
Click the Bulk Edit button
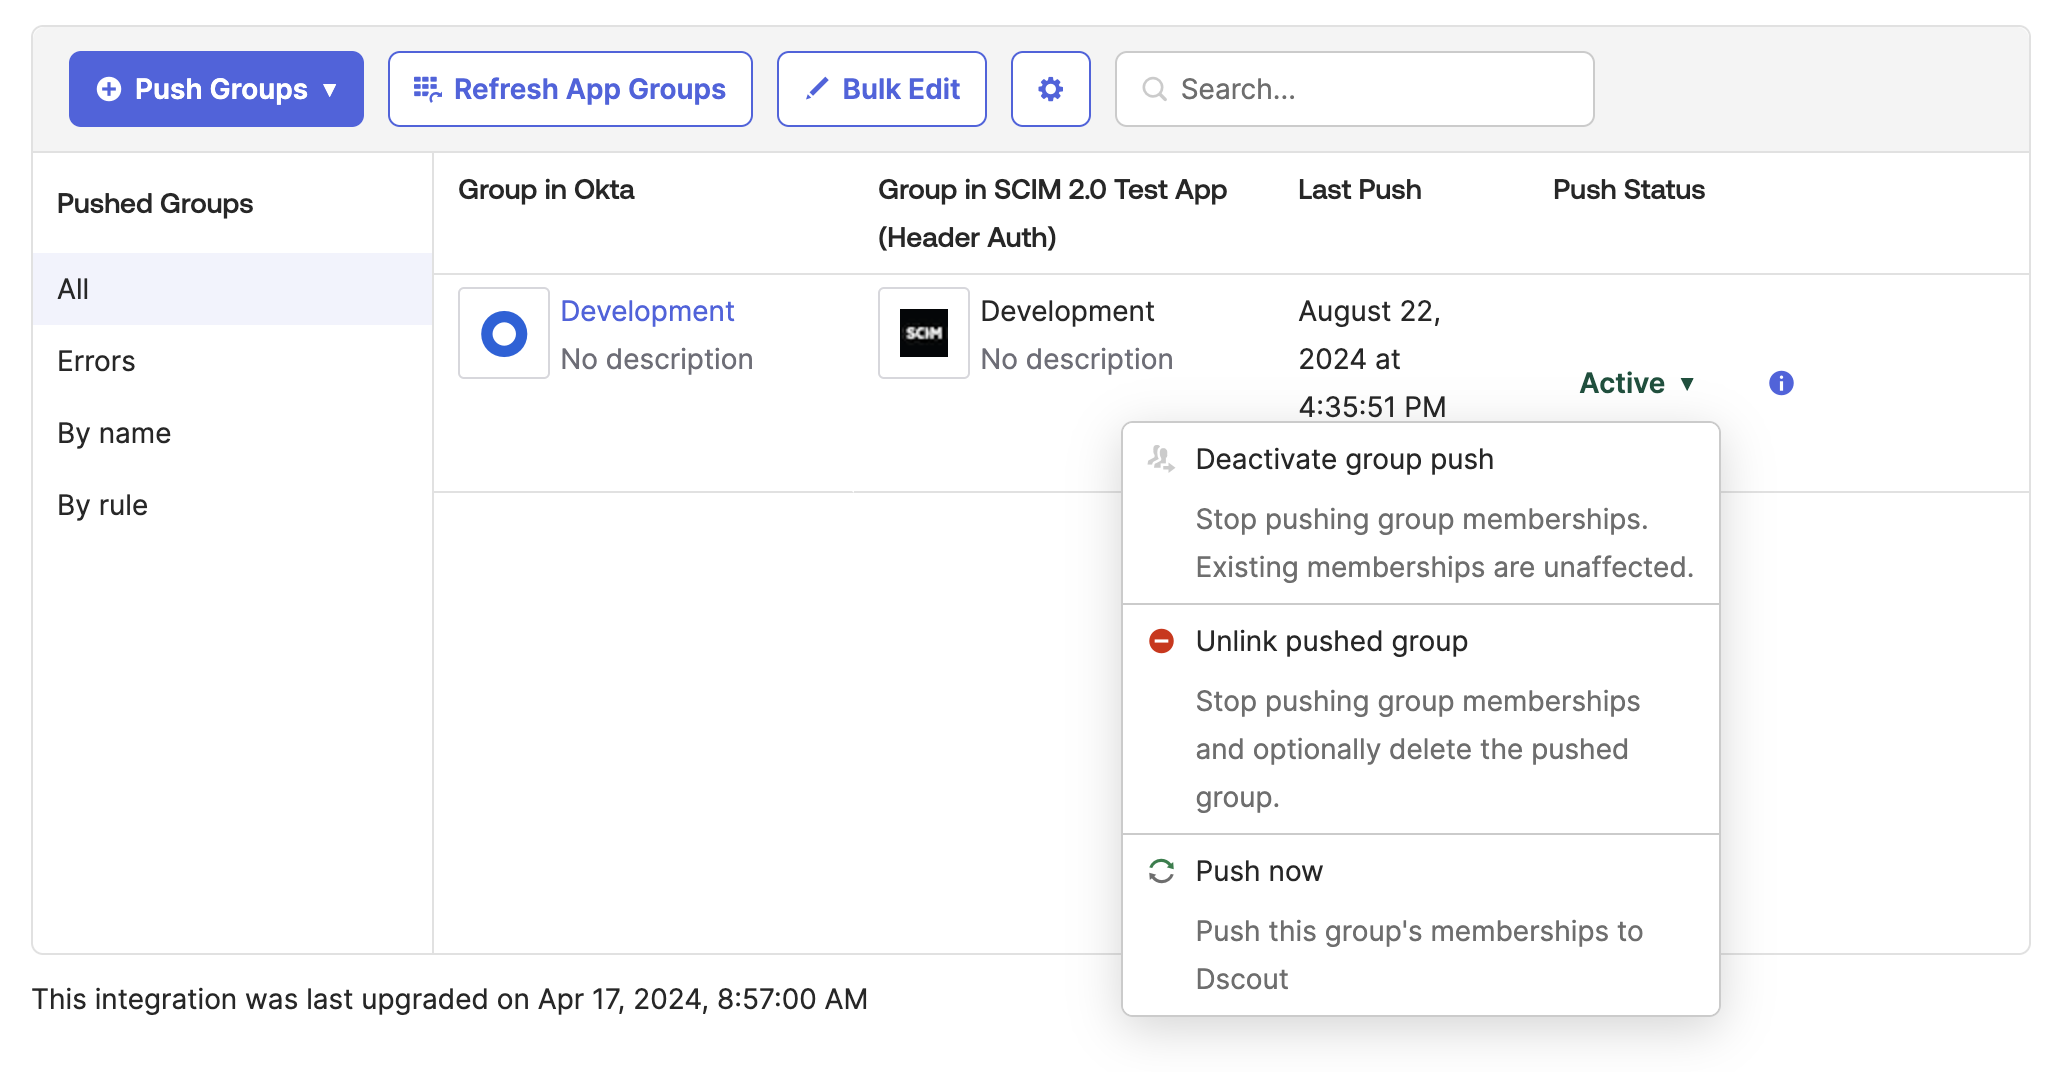pos(882,89)
